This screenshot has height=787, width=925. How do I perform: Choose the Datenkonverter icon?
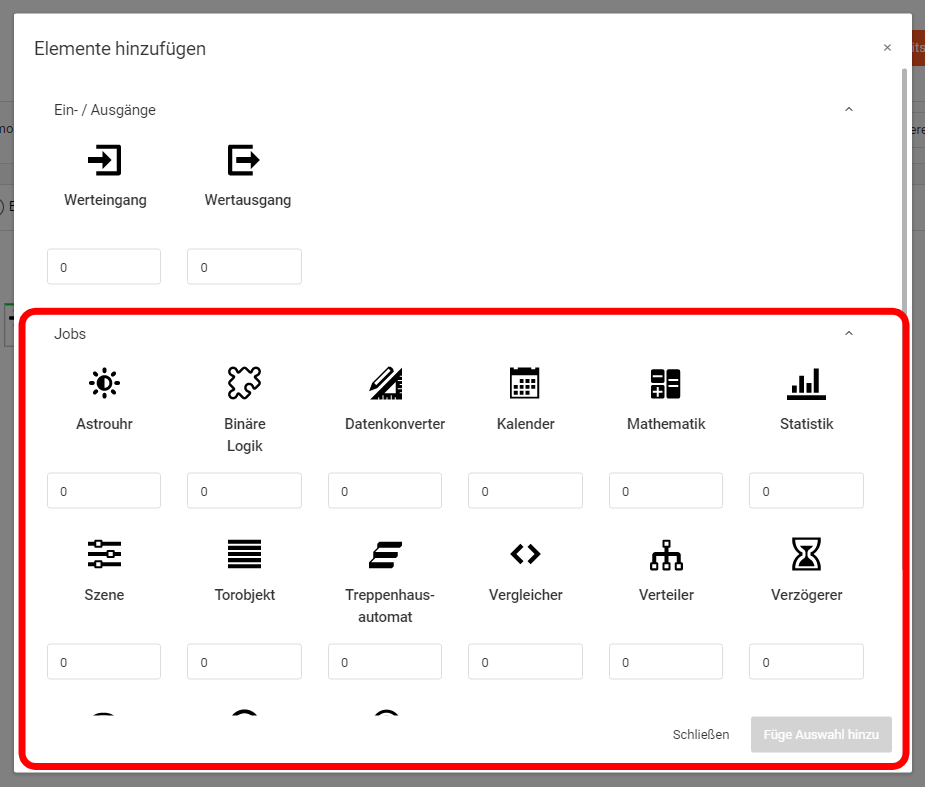(x=385, y=382)
